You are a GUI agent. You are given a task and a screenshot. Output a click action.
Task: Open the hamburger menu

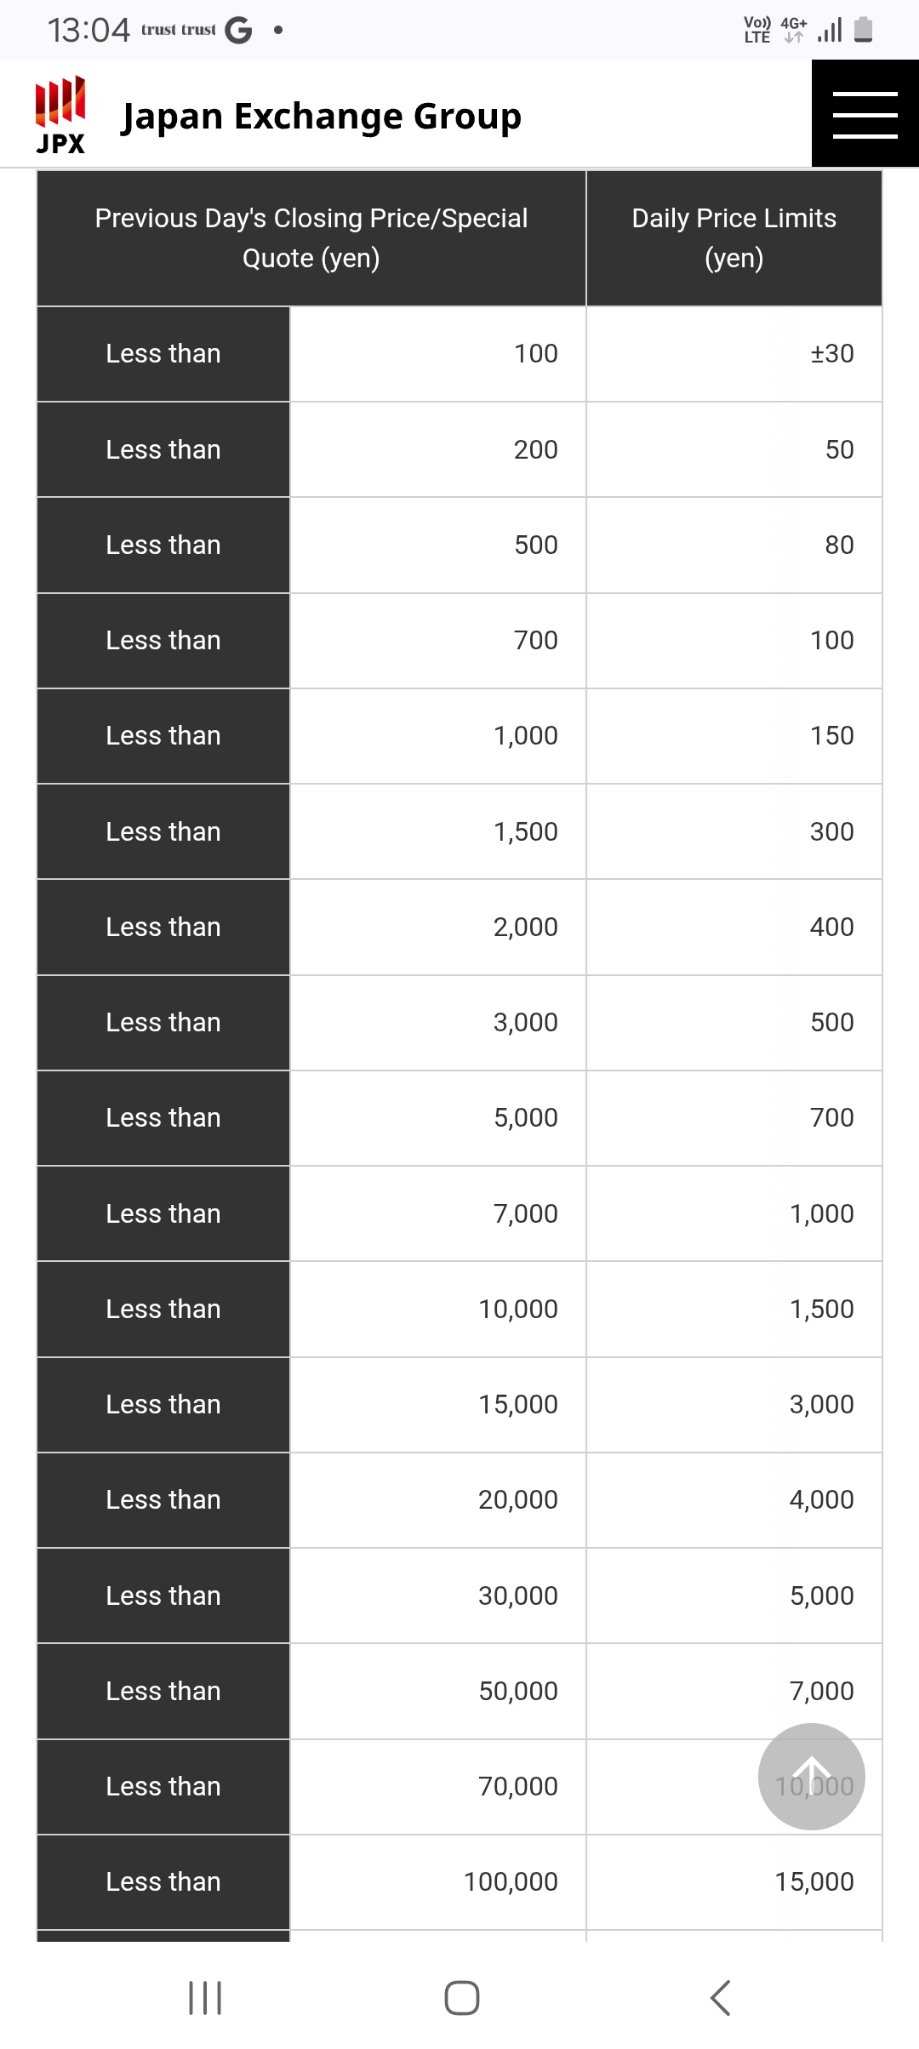[864, 114]
